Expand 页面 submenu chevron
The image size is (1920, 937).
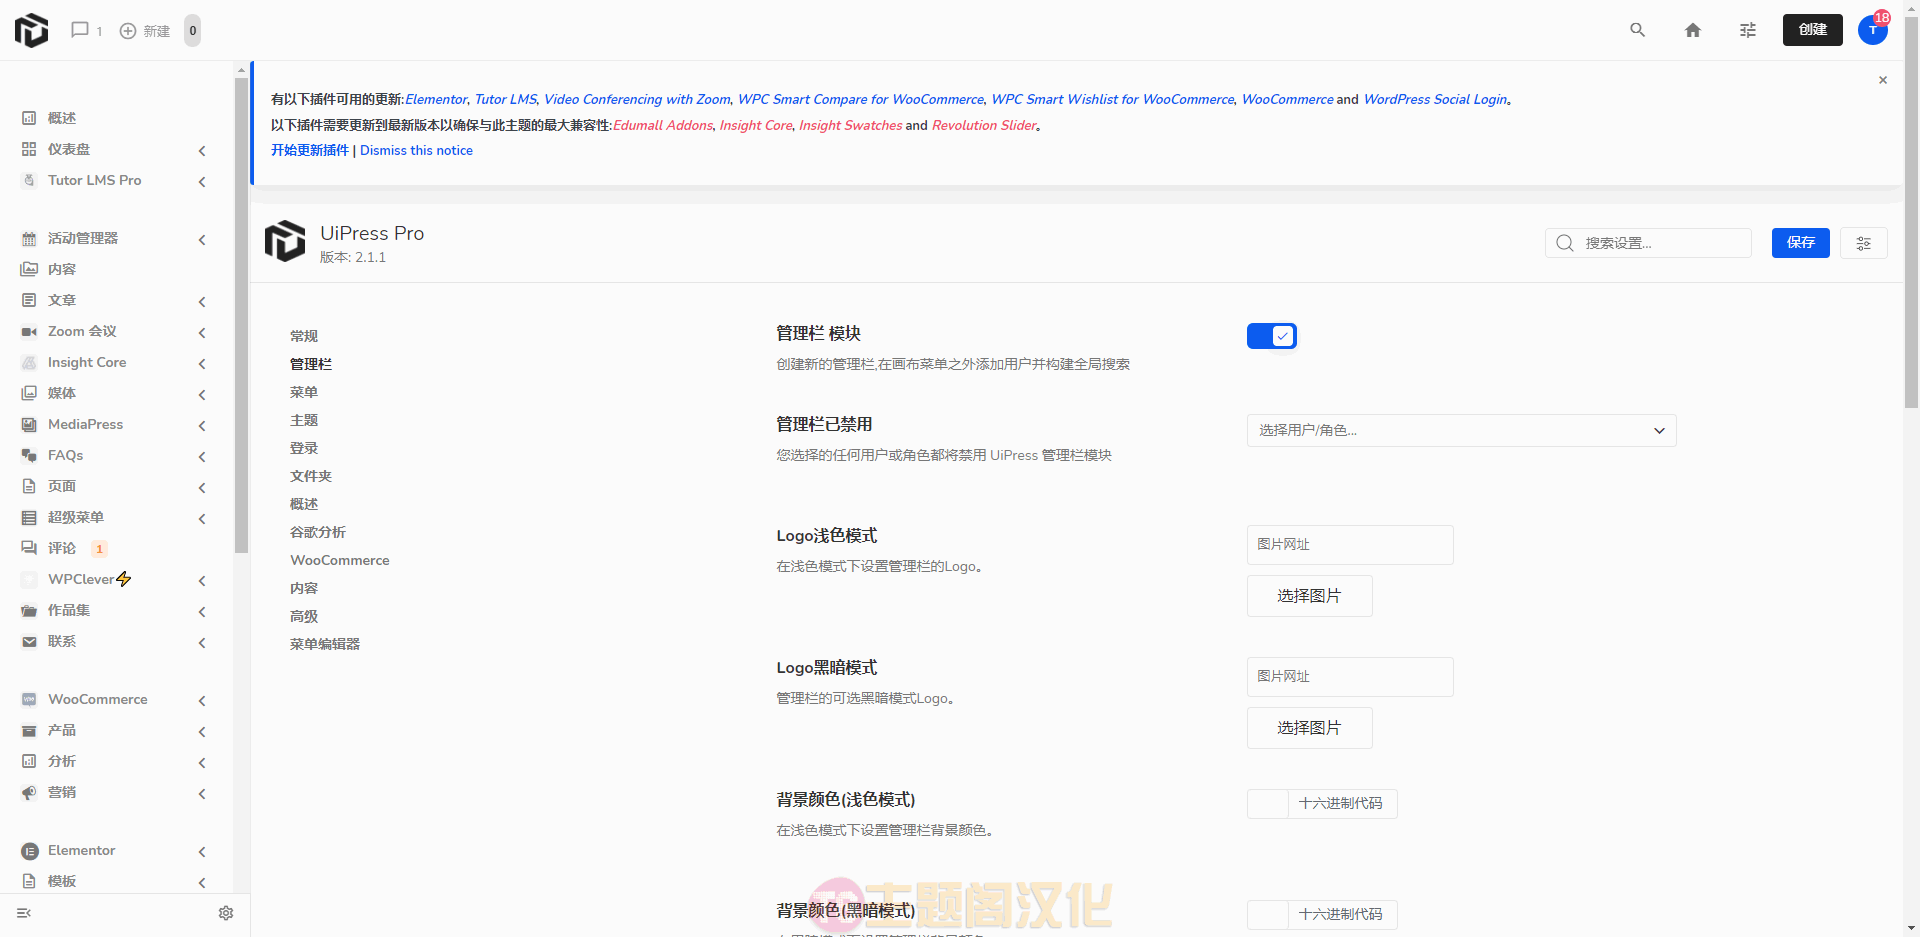pos(202,487)
